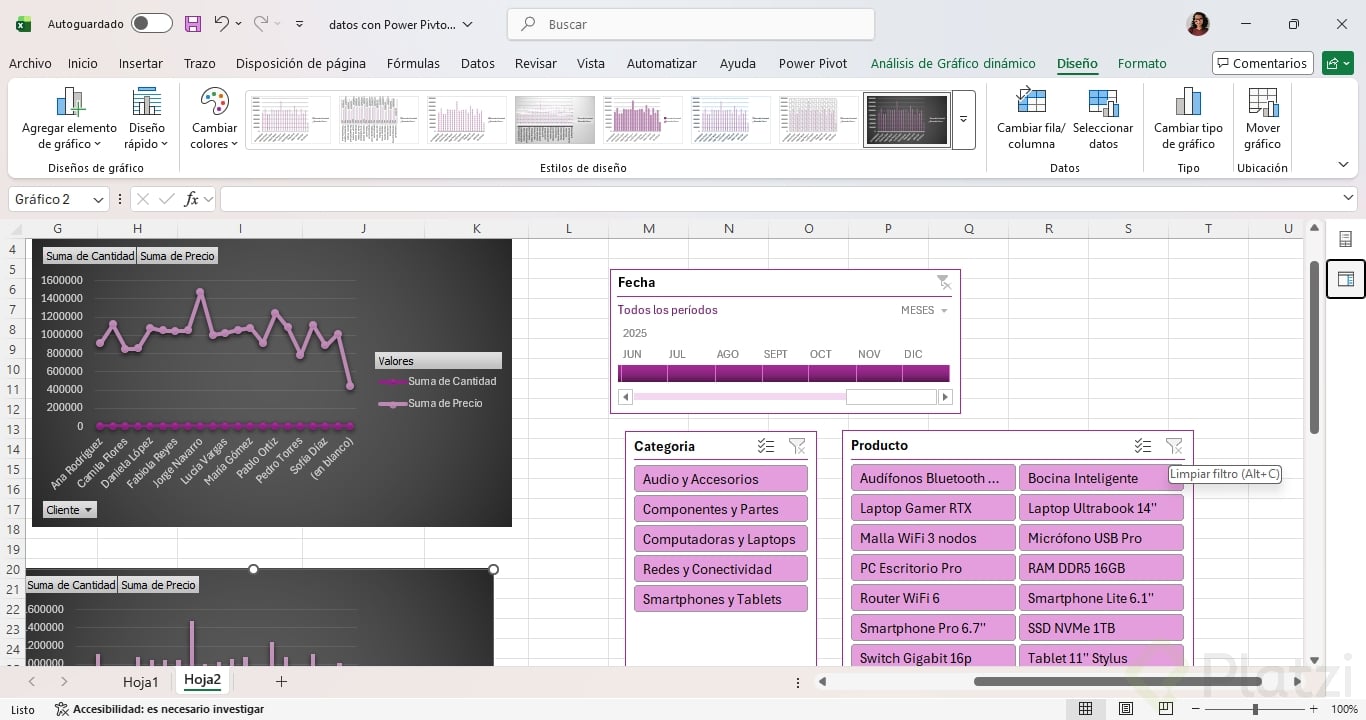Add a new sheet with plus icon
1366x720 pixels.
click(x=281, y=681)
